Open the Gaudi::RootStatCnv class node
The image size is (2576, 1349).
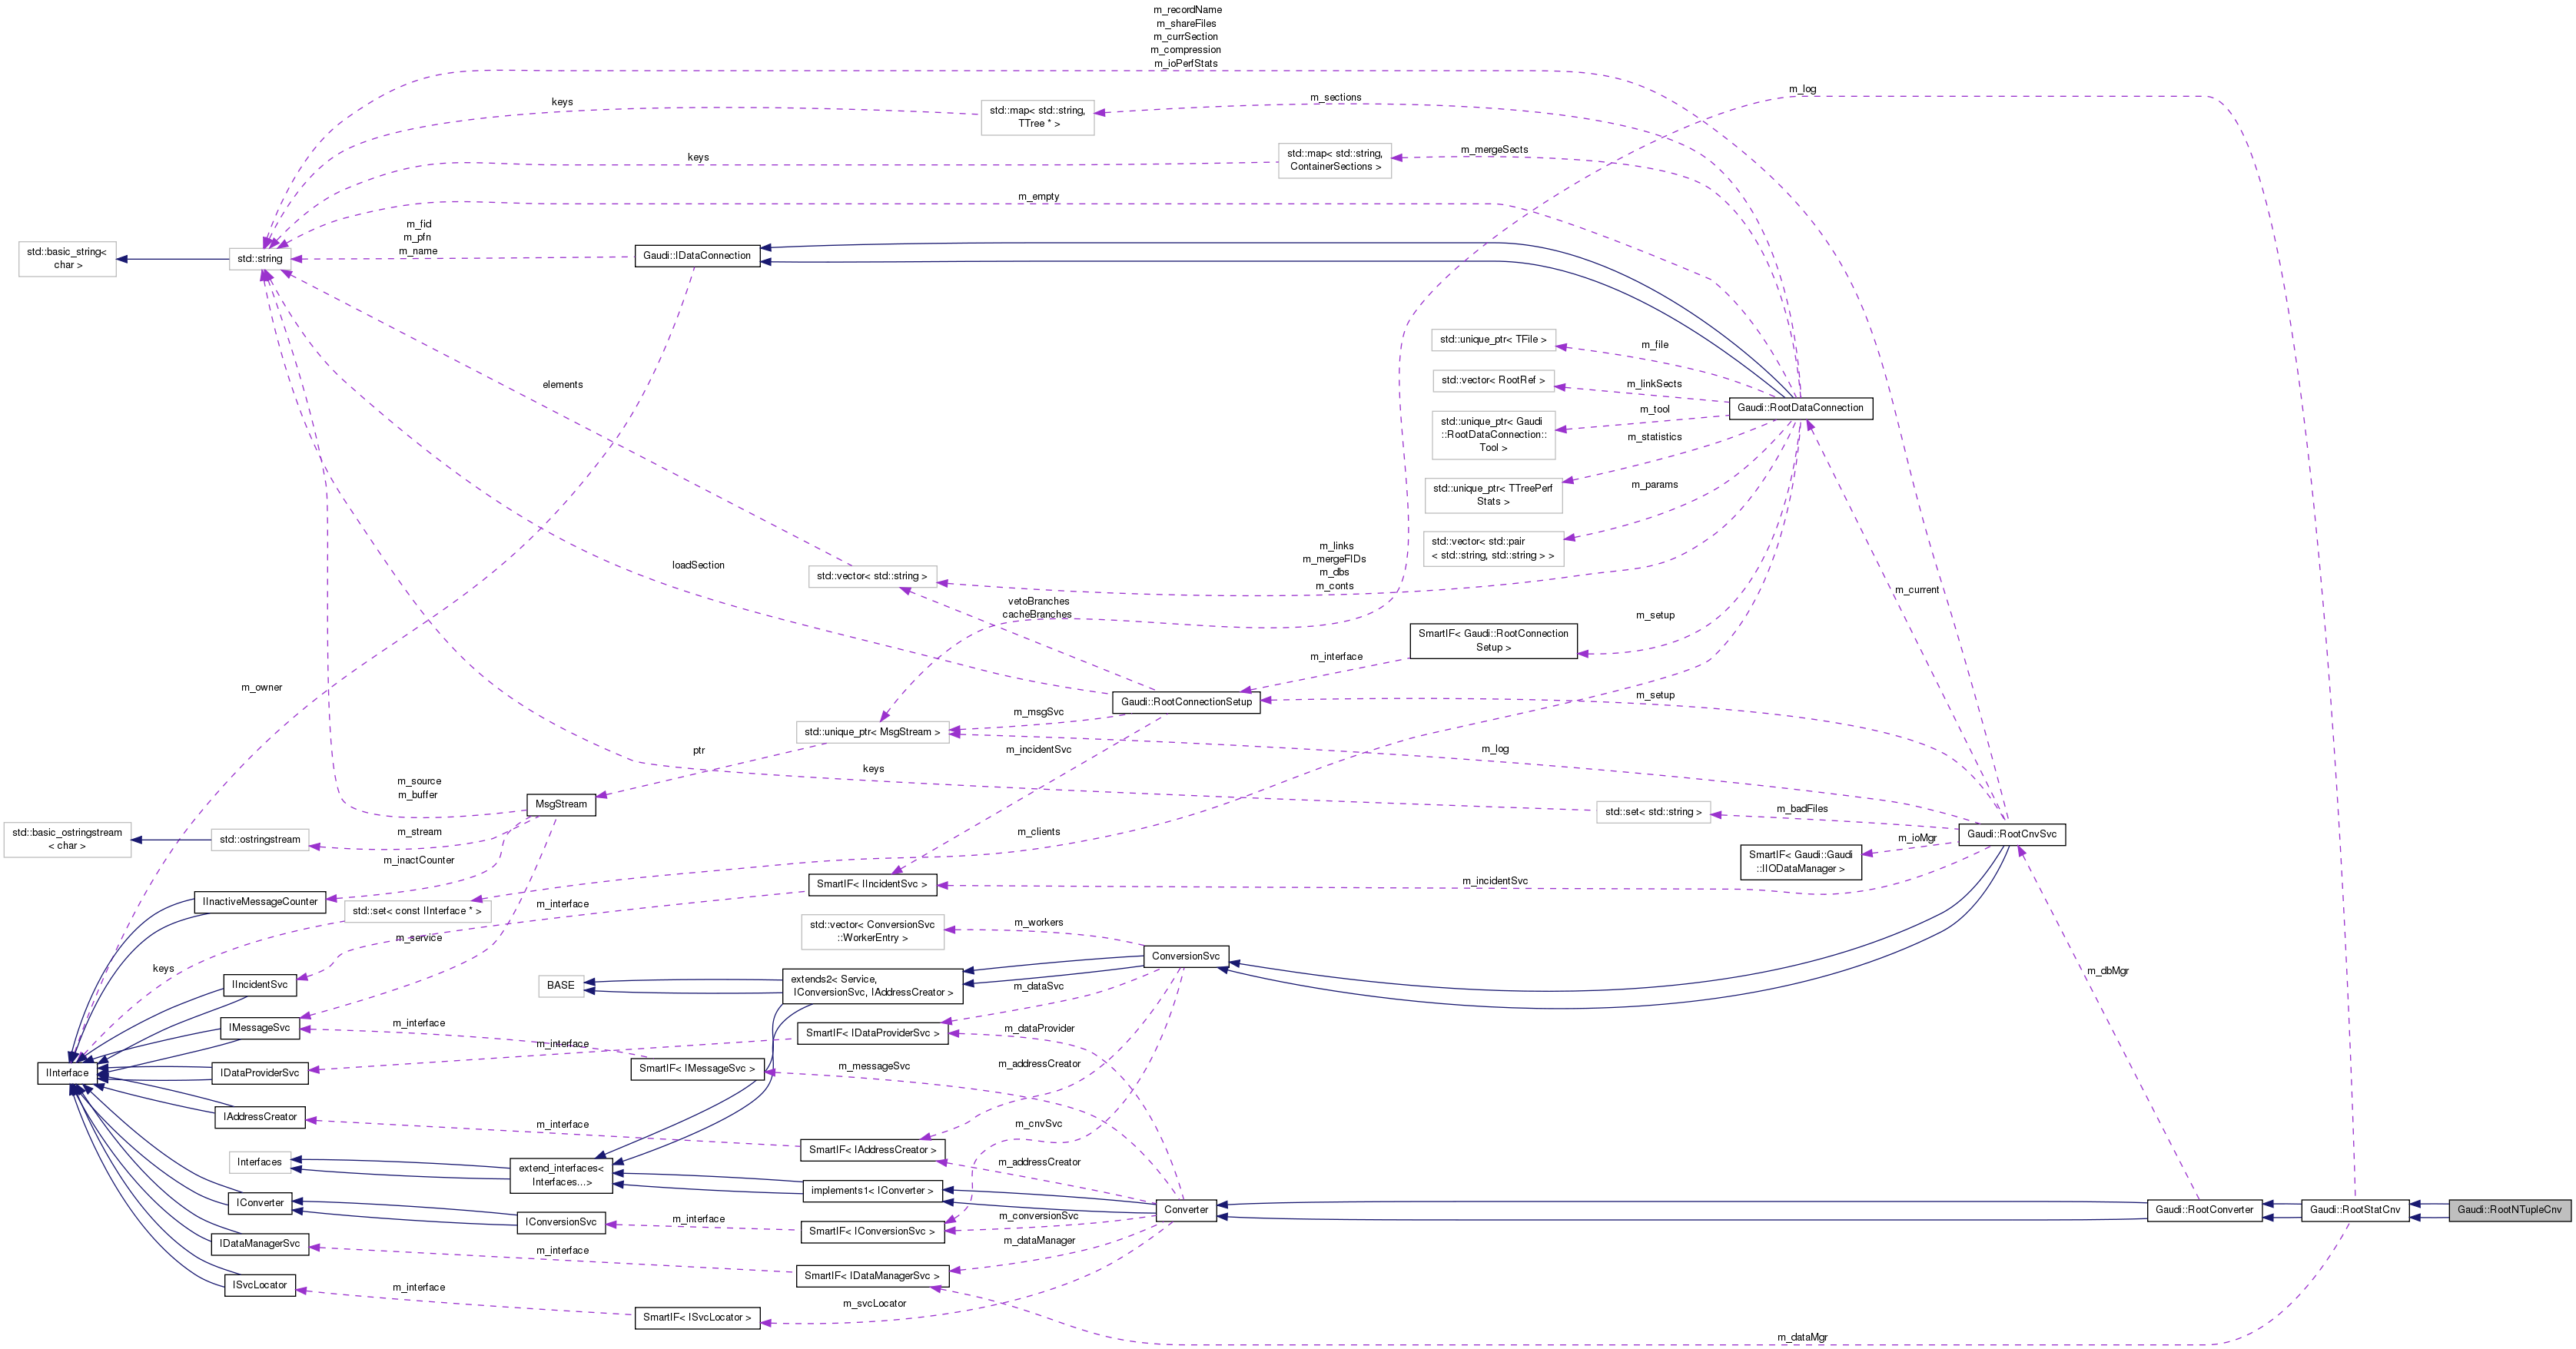click(x=2354, y=1209)
